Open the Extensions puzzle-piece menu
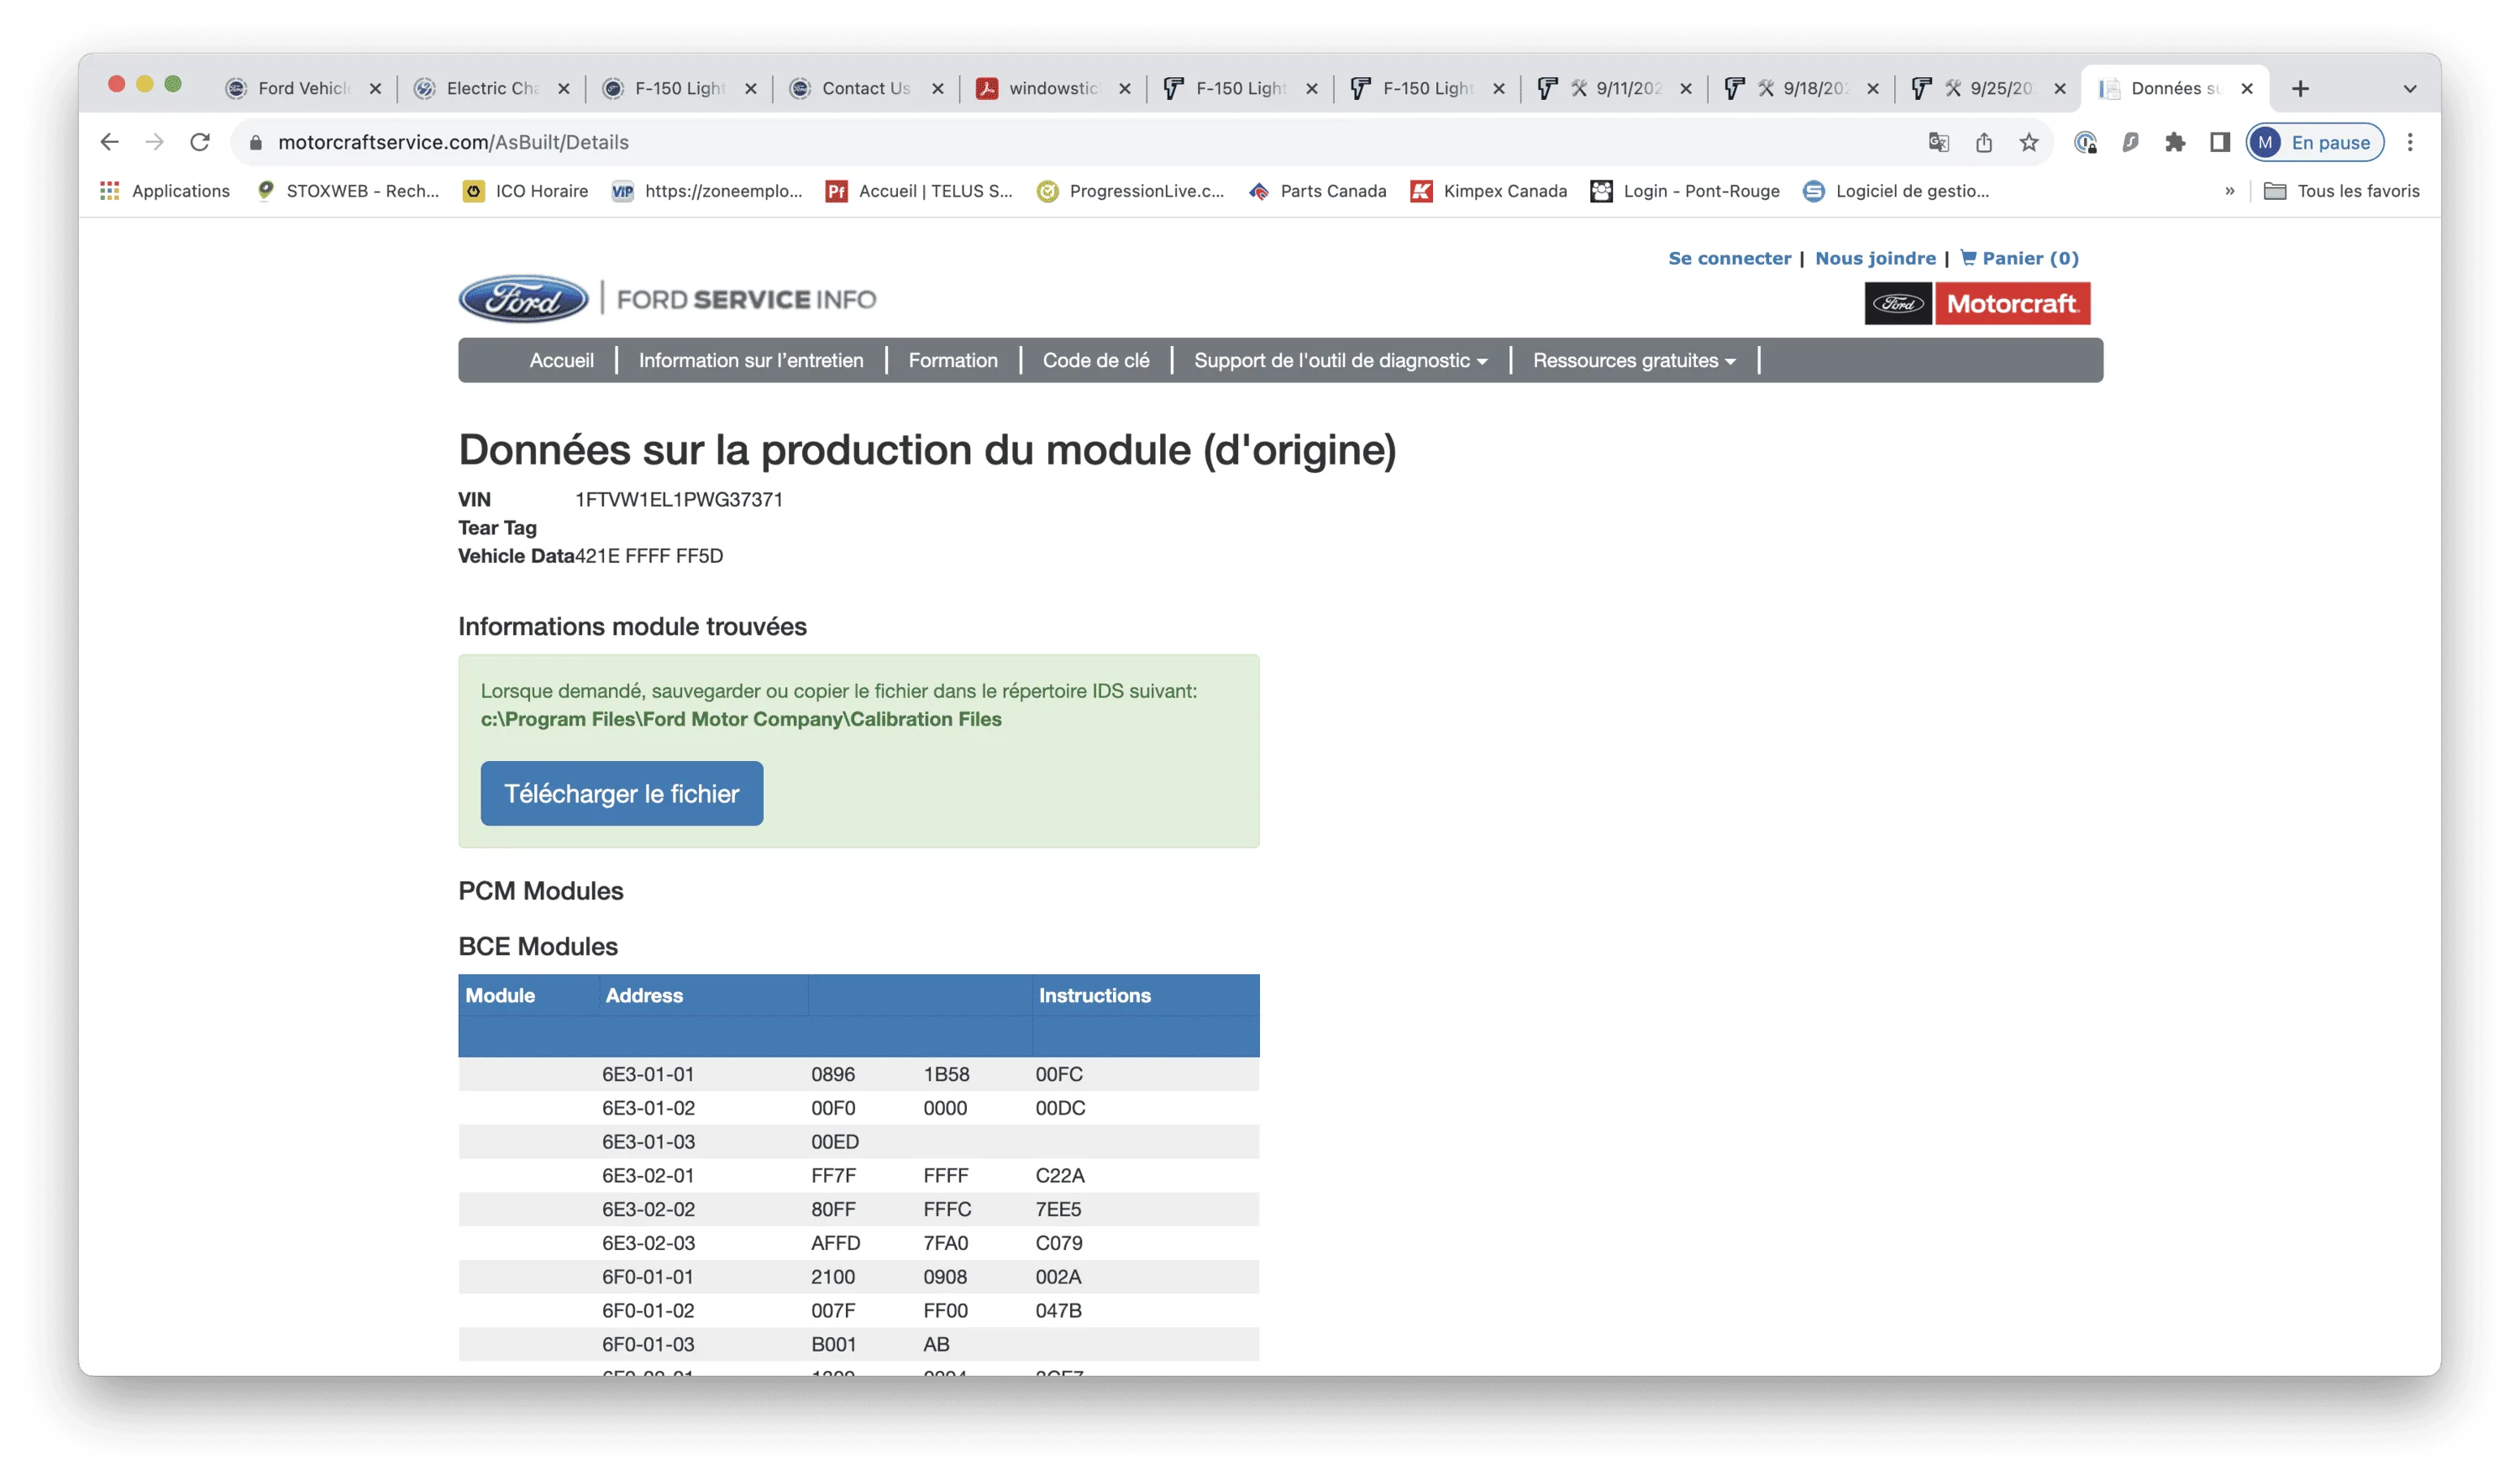 tap(2175, 142)
